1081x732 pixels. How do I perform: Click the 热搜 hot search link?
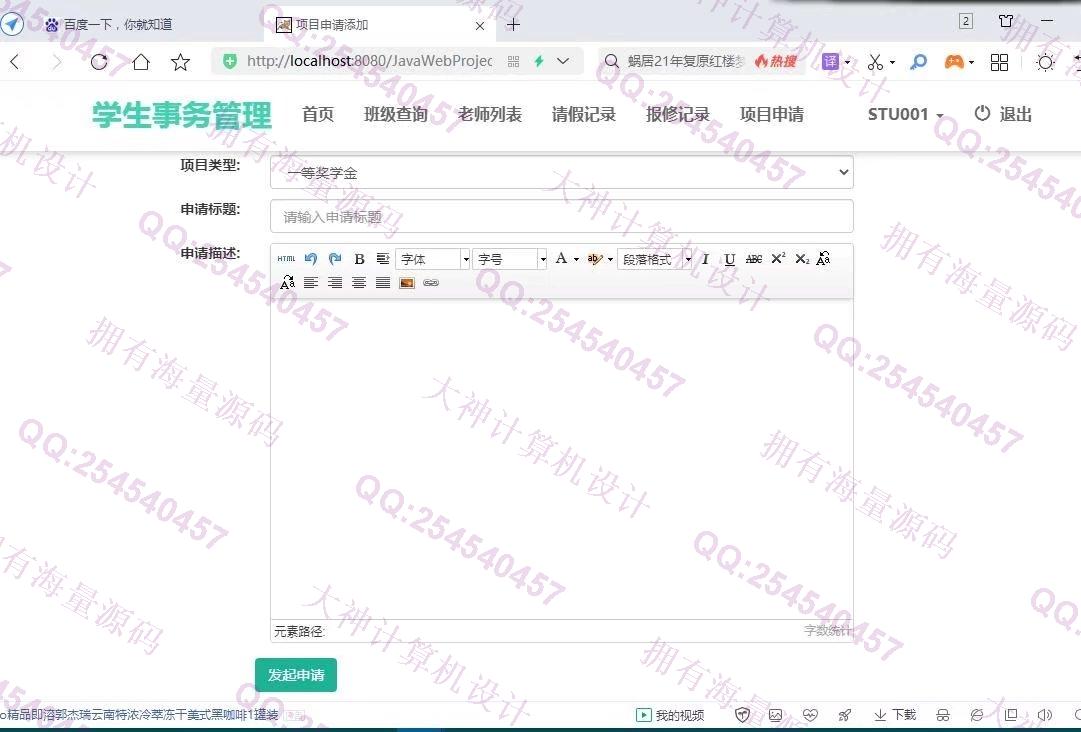(x=776, y=61)
